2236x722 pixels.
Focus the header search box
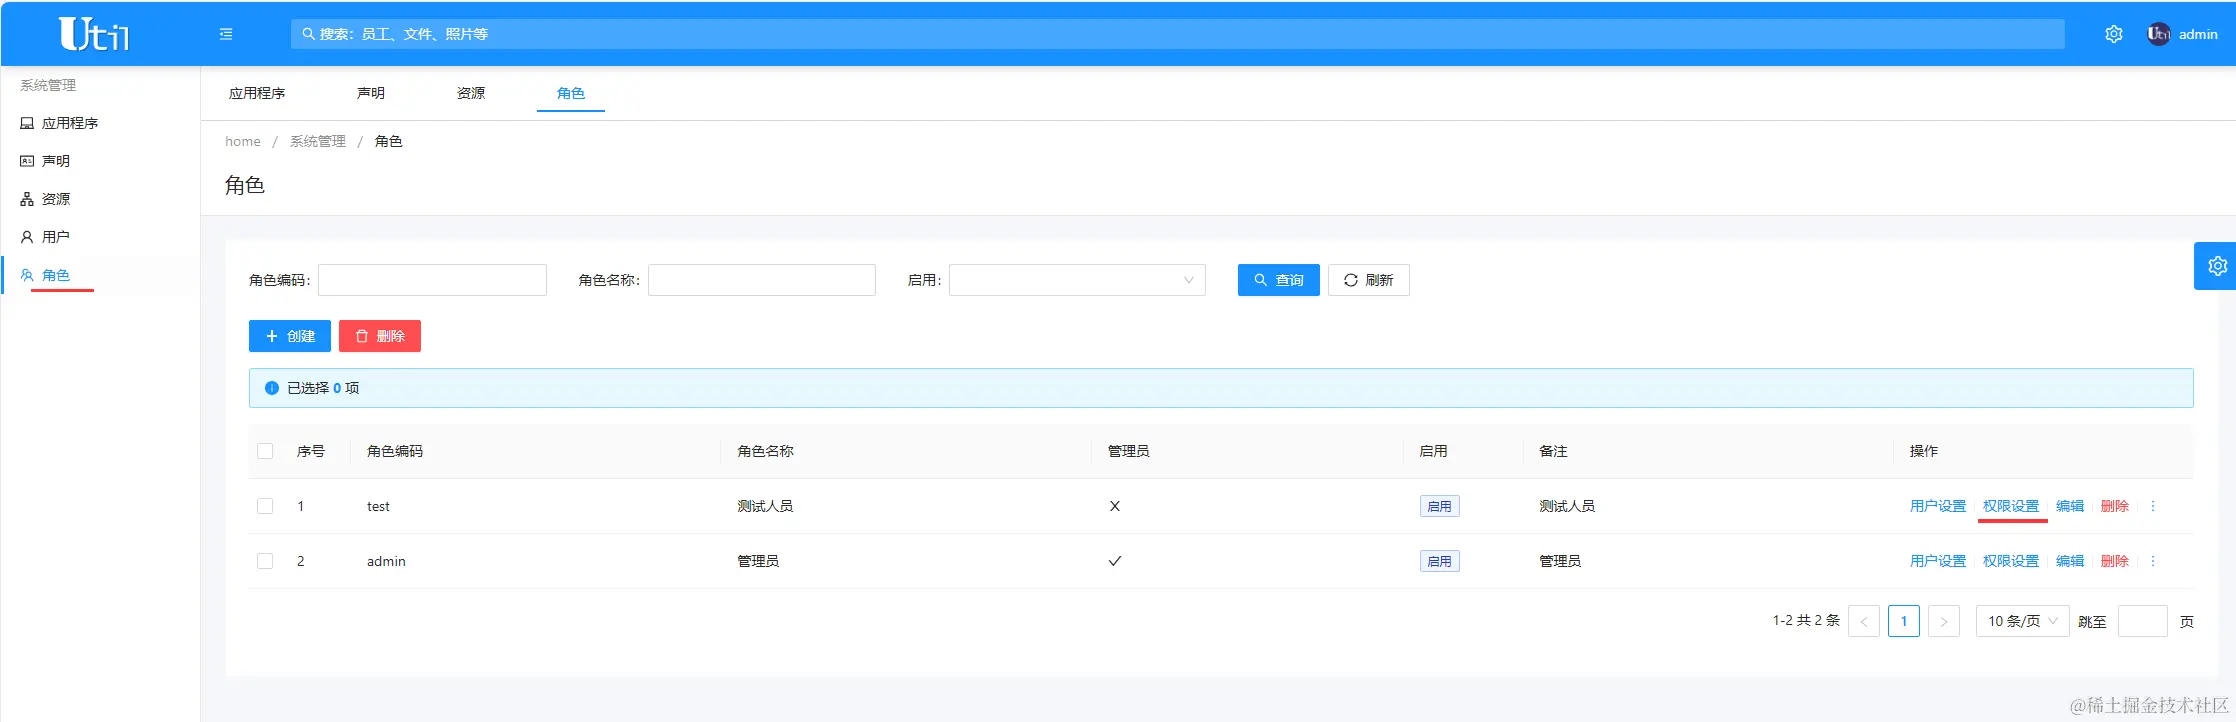[x=1178, y=34]
